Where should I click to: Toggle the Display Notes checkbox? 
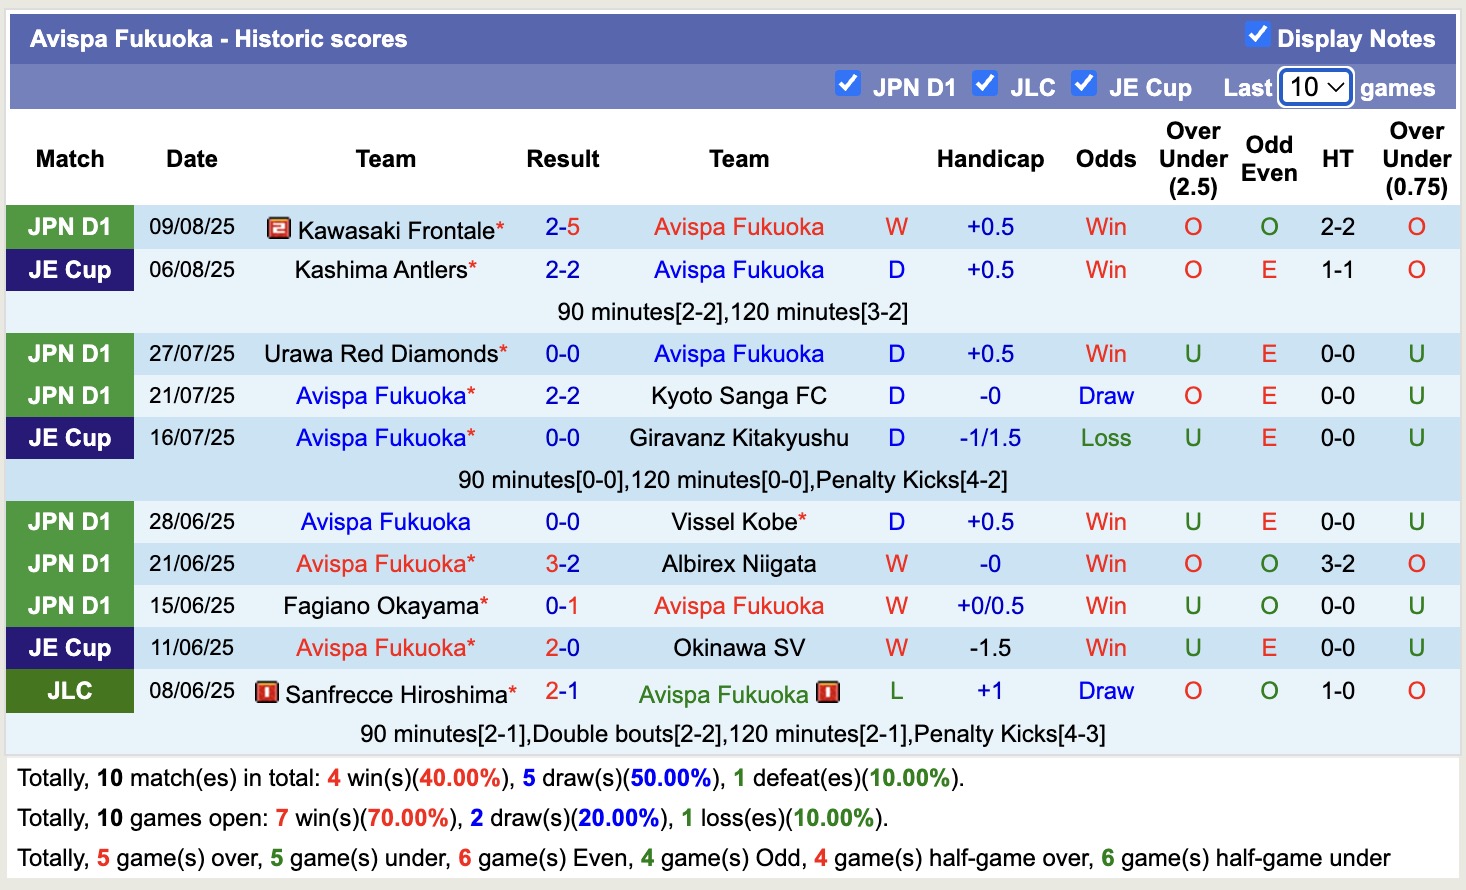tap(1257, 34)
